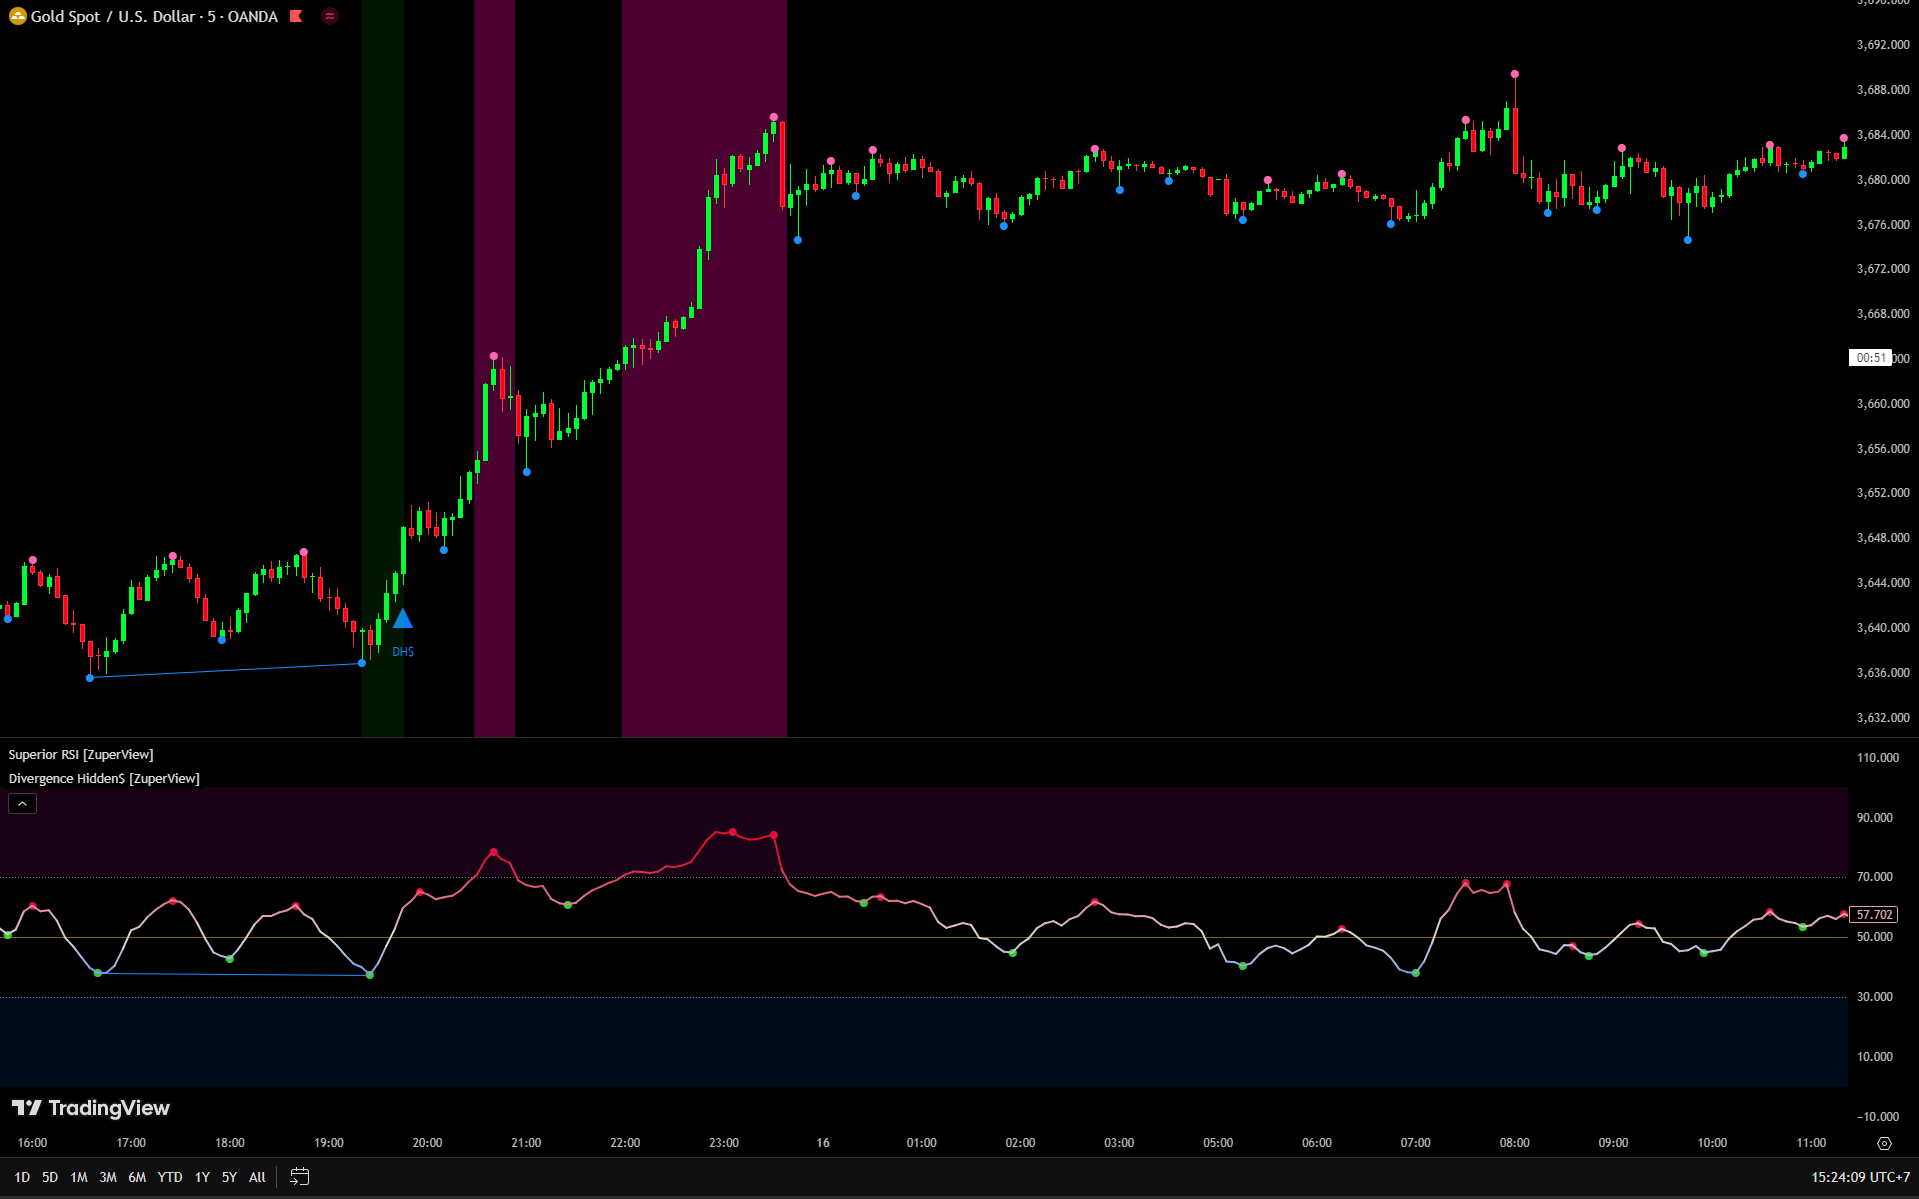Click the 3M range button
Viewport: 1919px width, 1199px height.
point(108,1177)
